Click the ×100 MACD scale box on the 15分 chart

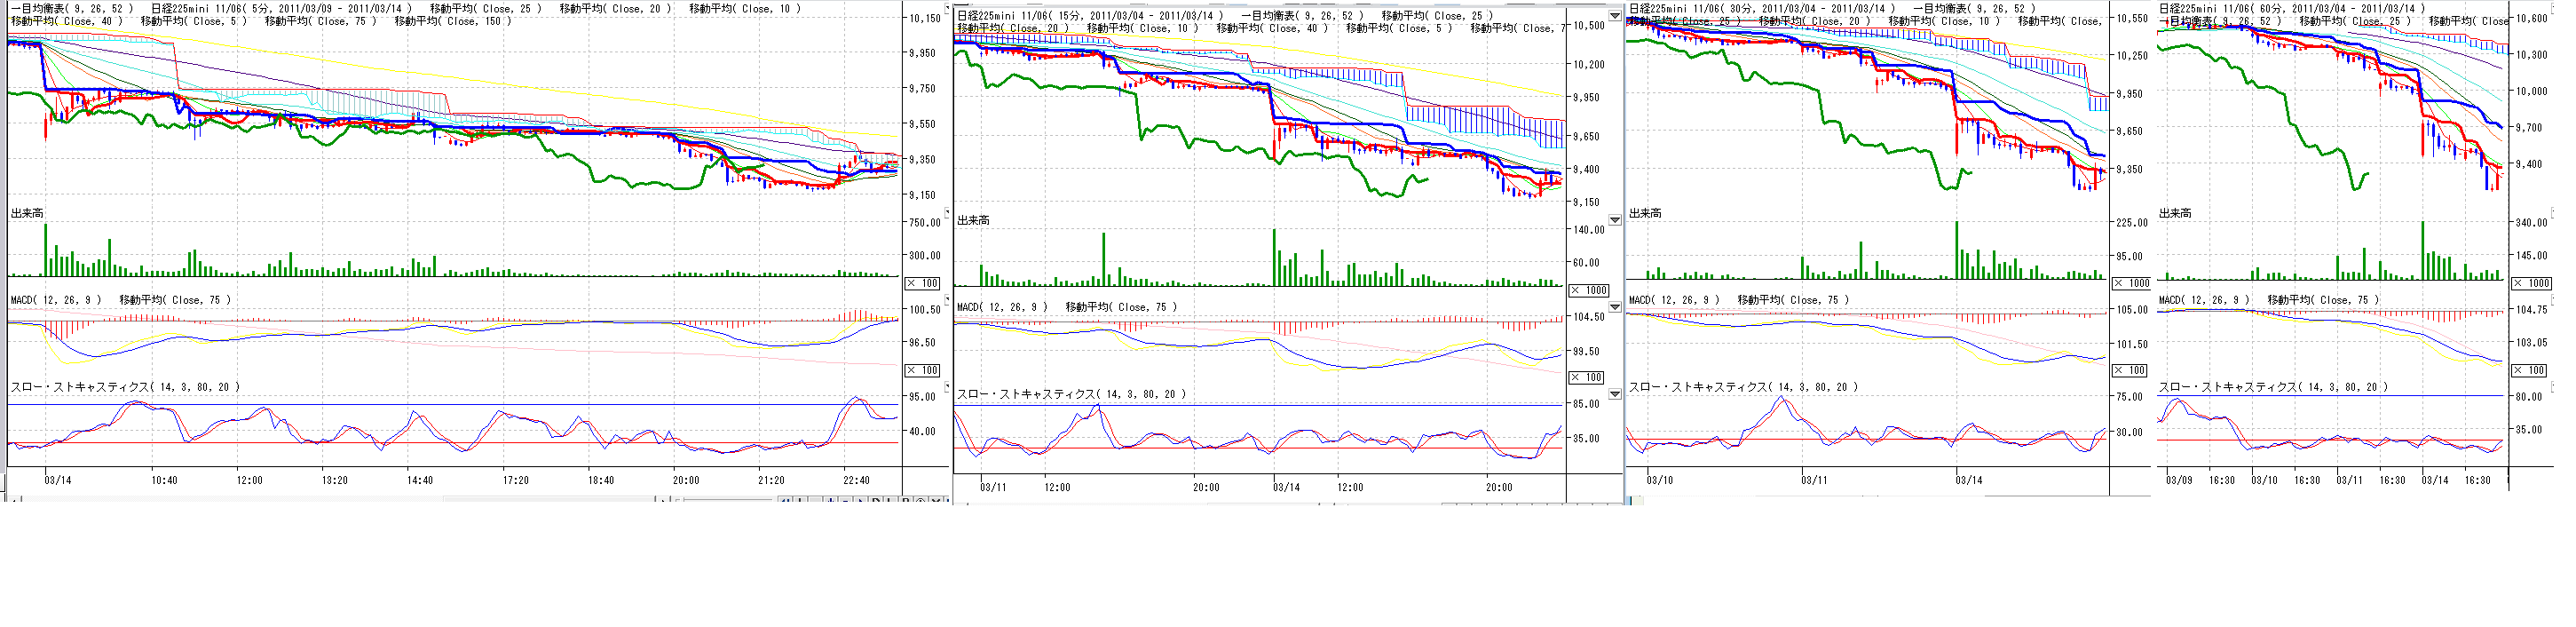coord(1588,377)
